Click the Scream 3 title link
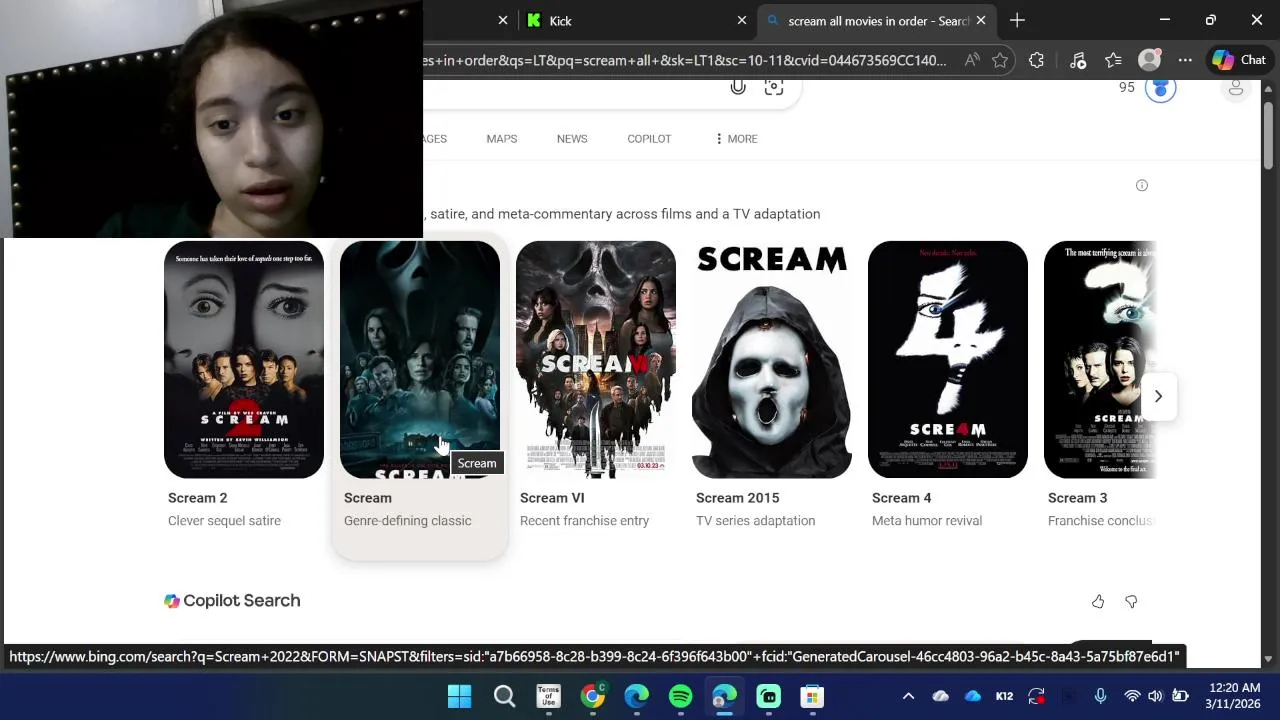This screenshot has width=1280, height=720. pyautogui.click(x=1078, y=498)
